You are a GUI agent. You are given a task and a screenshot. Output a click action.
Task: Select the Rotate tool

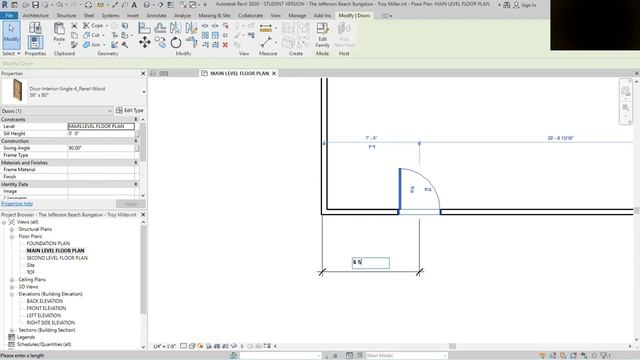[x=176, y=42]
